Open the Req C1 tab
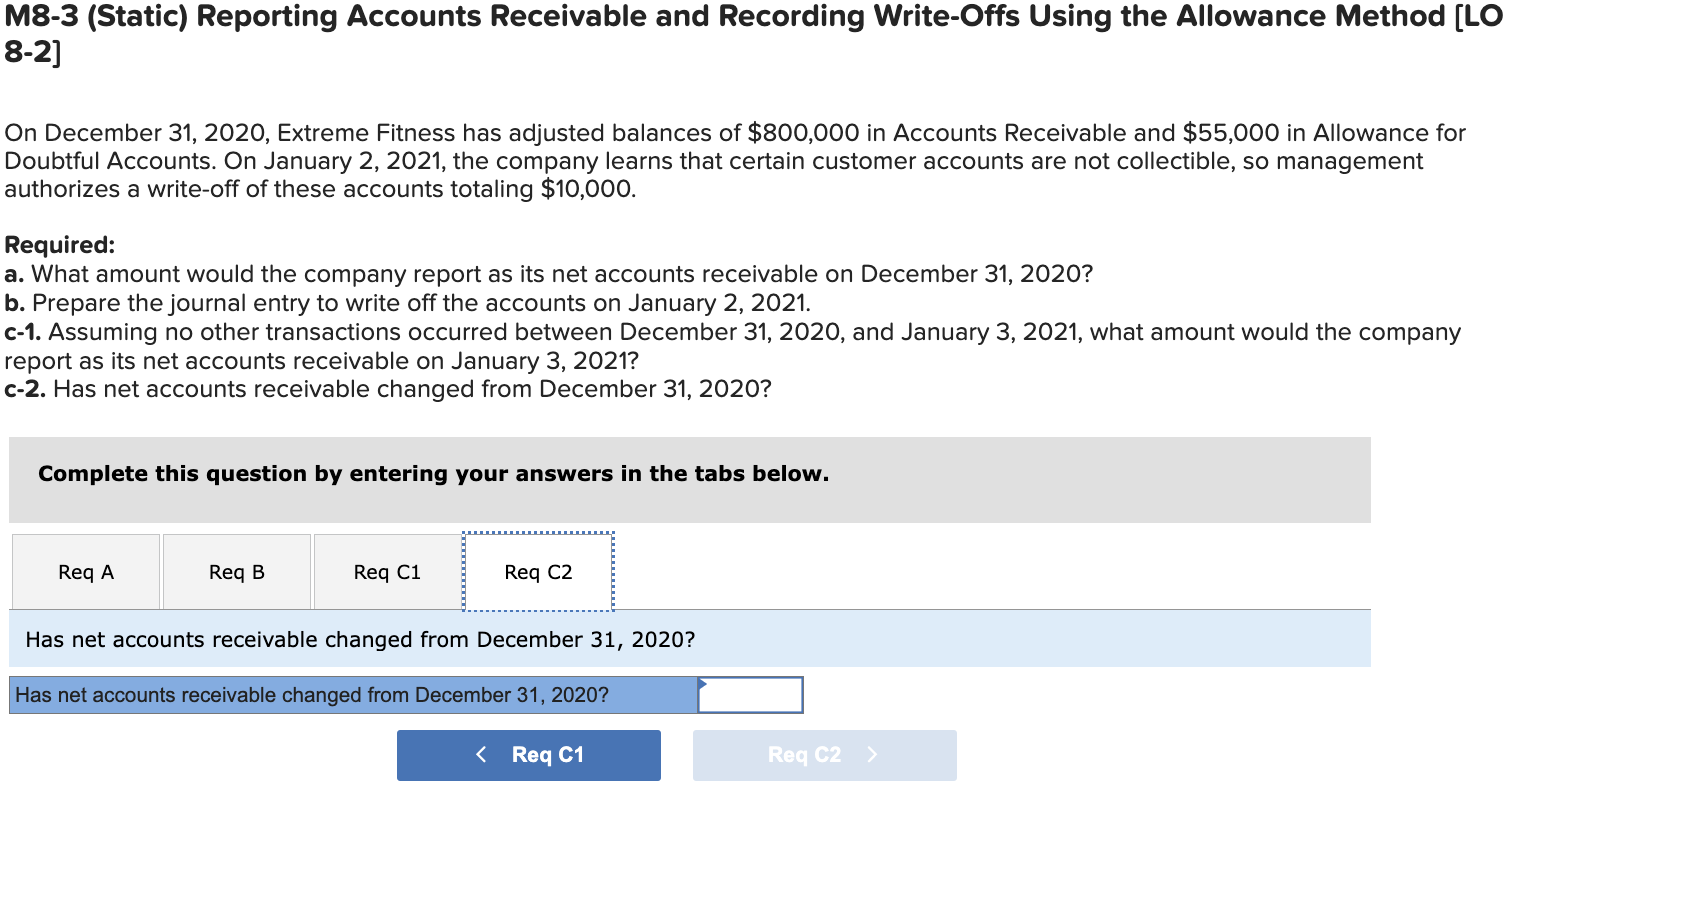 [x=387, y=571]
